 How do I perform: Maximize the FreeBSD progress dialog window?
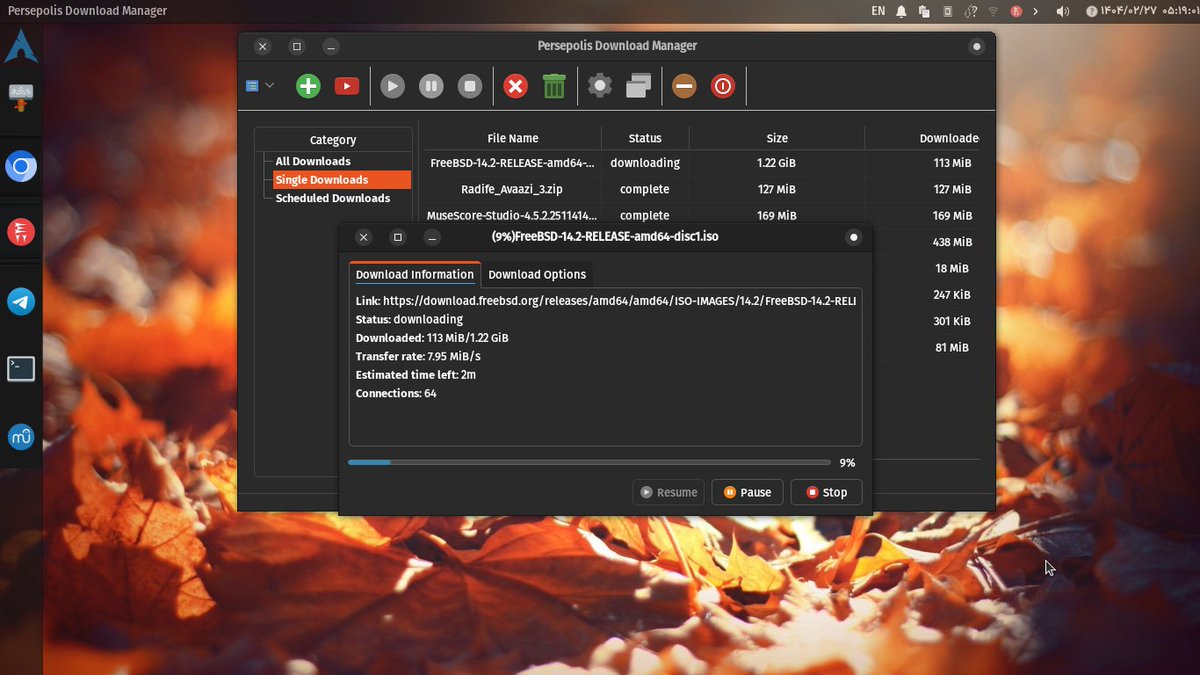[398, 237]
